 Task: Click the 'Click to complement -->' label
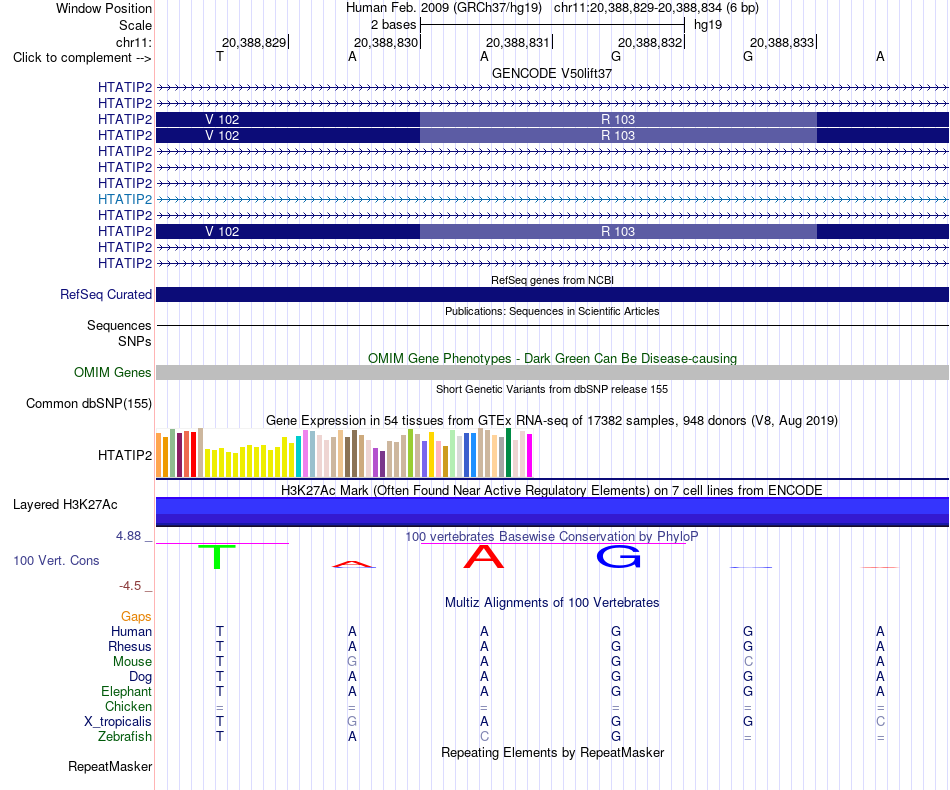(82, 58)
